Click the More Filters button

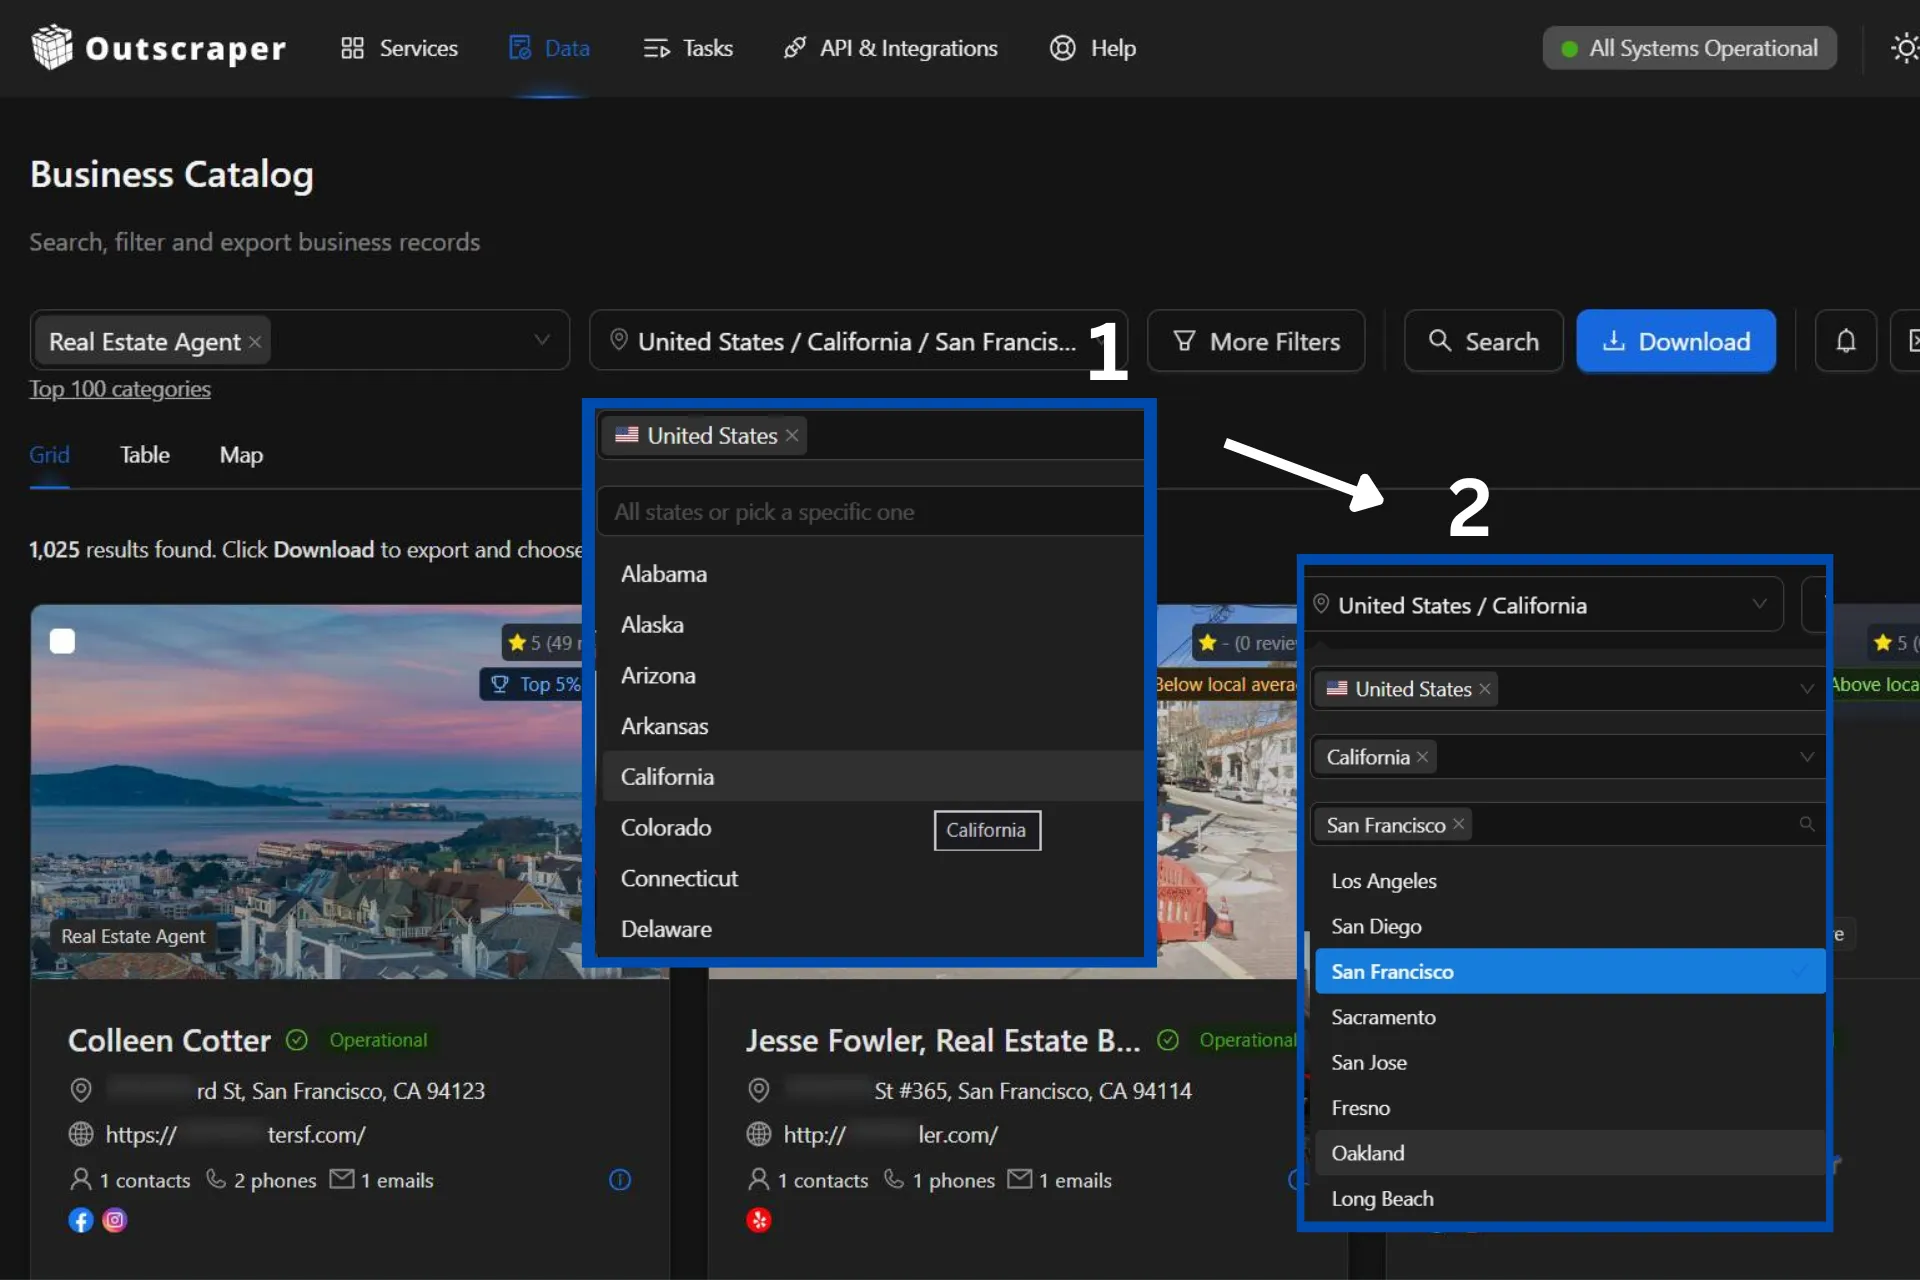[1256, 341]
